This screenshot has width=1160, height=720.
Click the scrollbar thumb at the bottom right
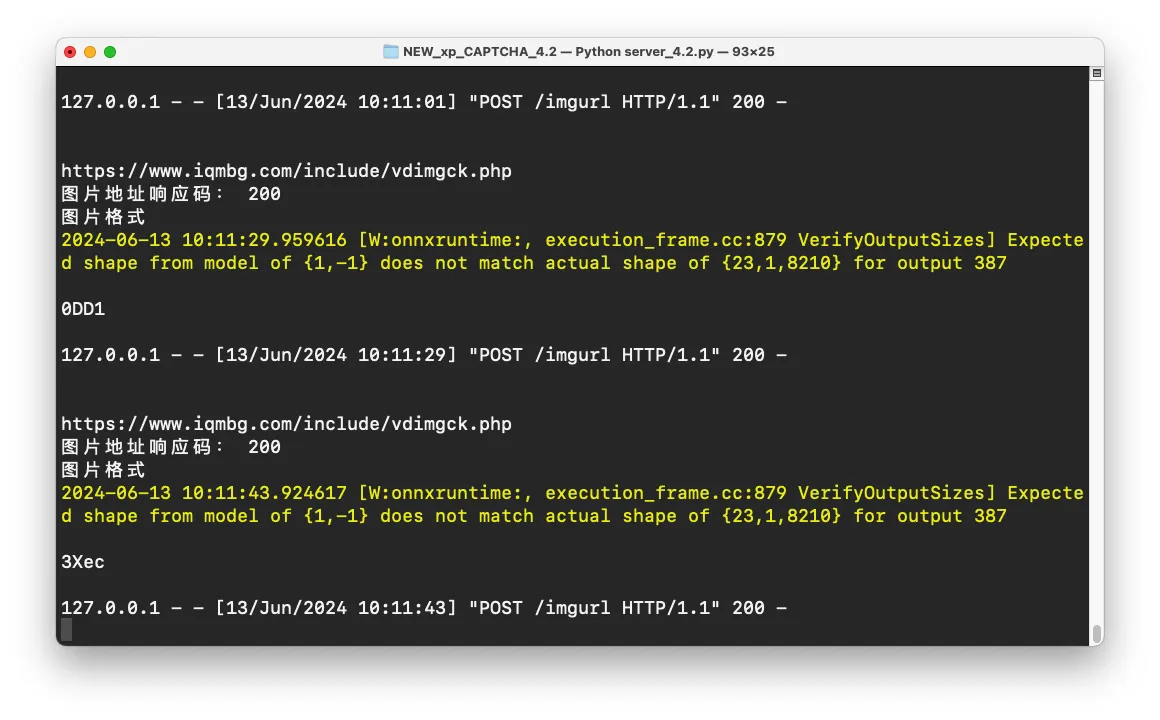[1097, 634]
